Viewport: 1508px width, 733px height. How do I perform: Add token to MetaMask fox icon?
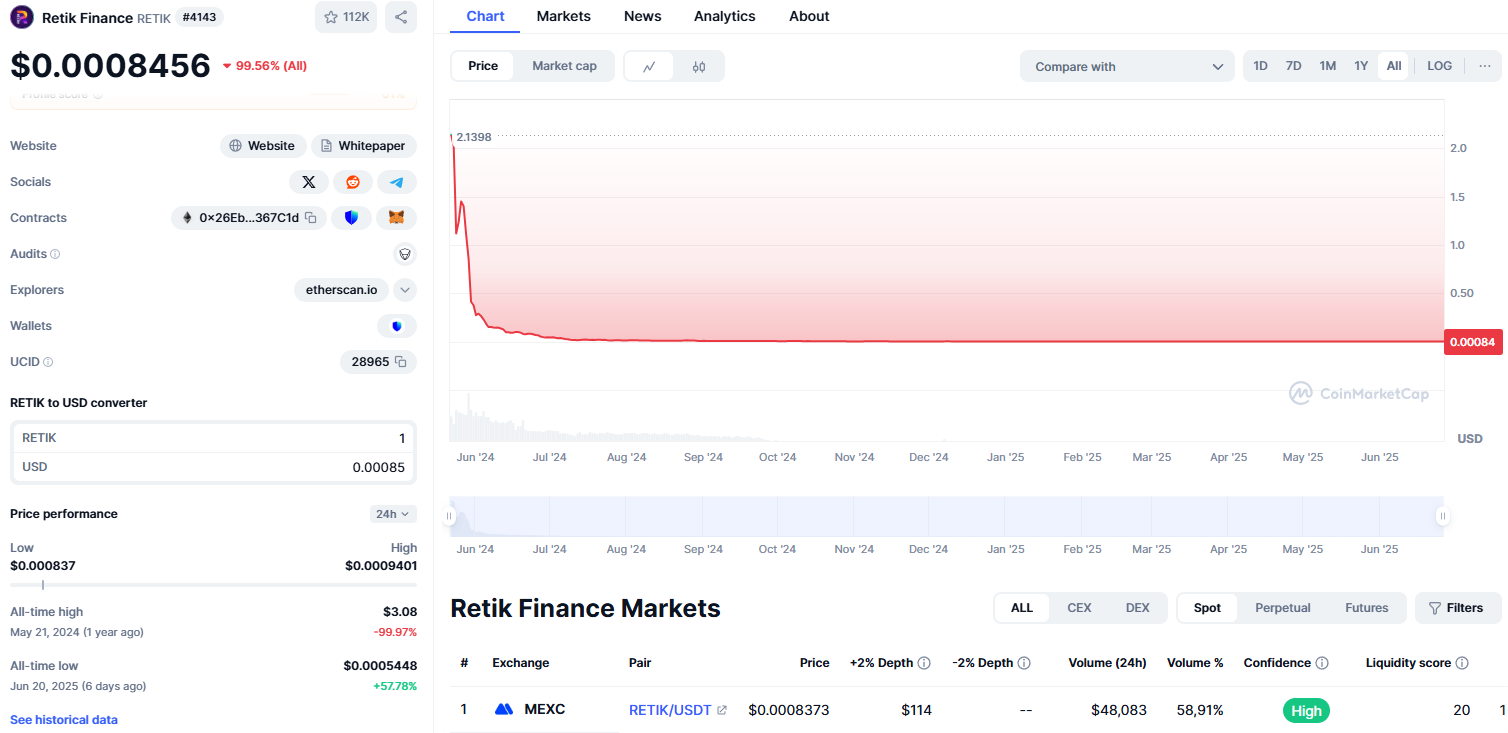point(397,218)
